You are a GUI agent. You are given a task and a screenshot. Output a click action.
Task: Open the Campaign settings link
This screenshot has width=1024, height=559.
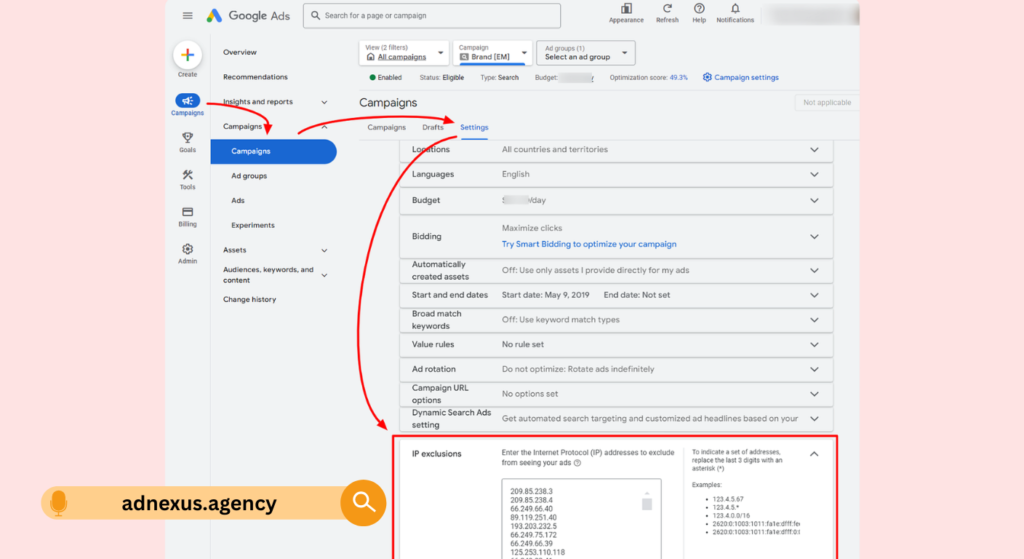click(x=746, y=77)
